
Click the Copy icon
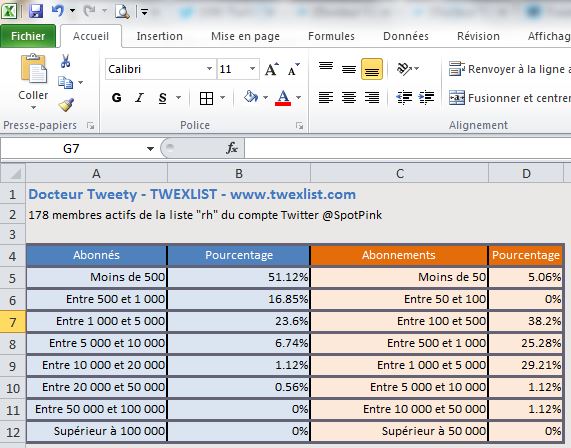pyautogui.click(x=66, y=83)
